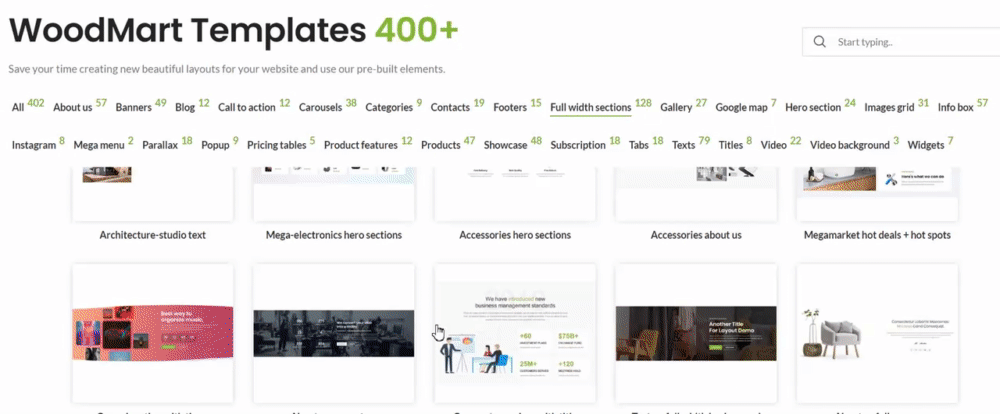Open the Gallery category
The width and height of the screenshot is (1000, 414).
click(676, 107)
